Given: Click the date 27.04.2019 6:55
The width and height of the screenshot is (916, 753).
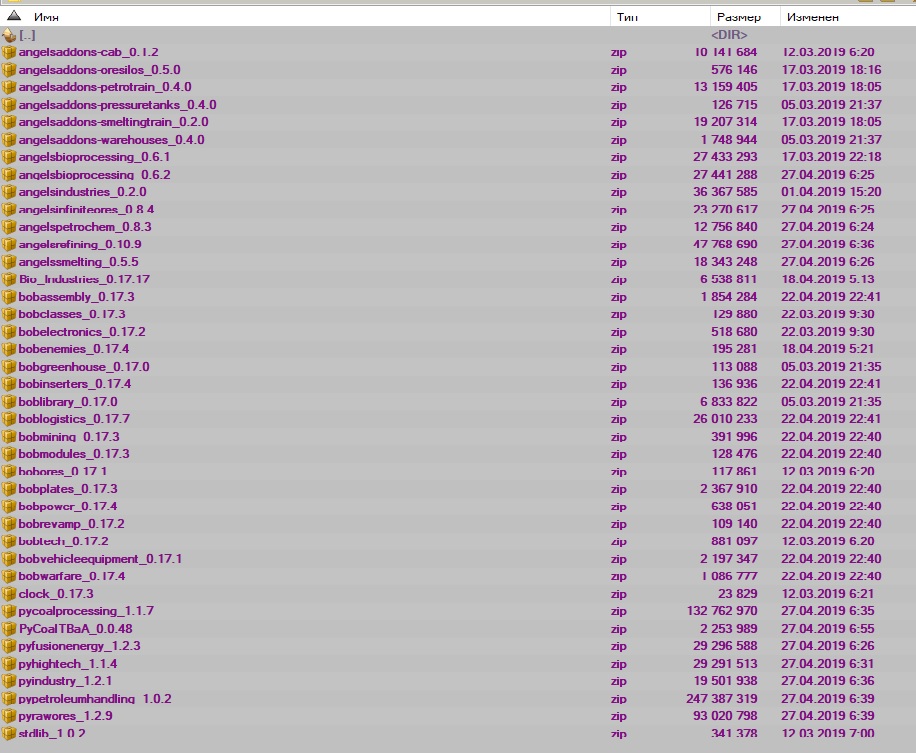Looking at the screenshot, I should click(828, 629).
